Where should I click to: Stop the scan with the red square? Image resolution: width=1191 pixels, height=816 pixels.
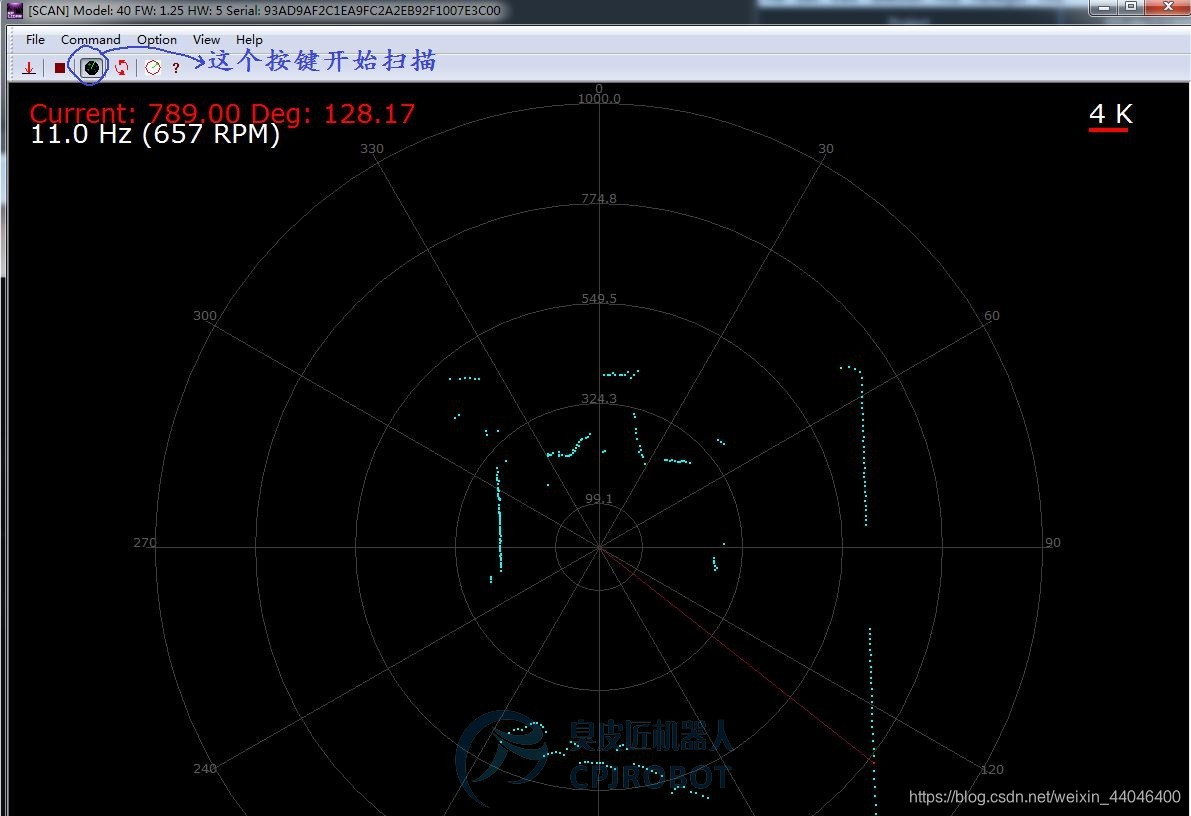pyautogui.click(x=59, y=68)
